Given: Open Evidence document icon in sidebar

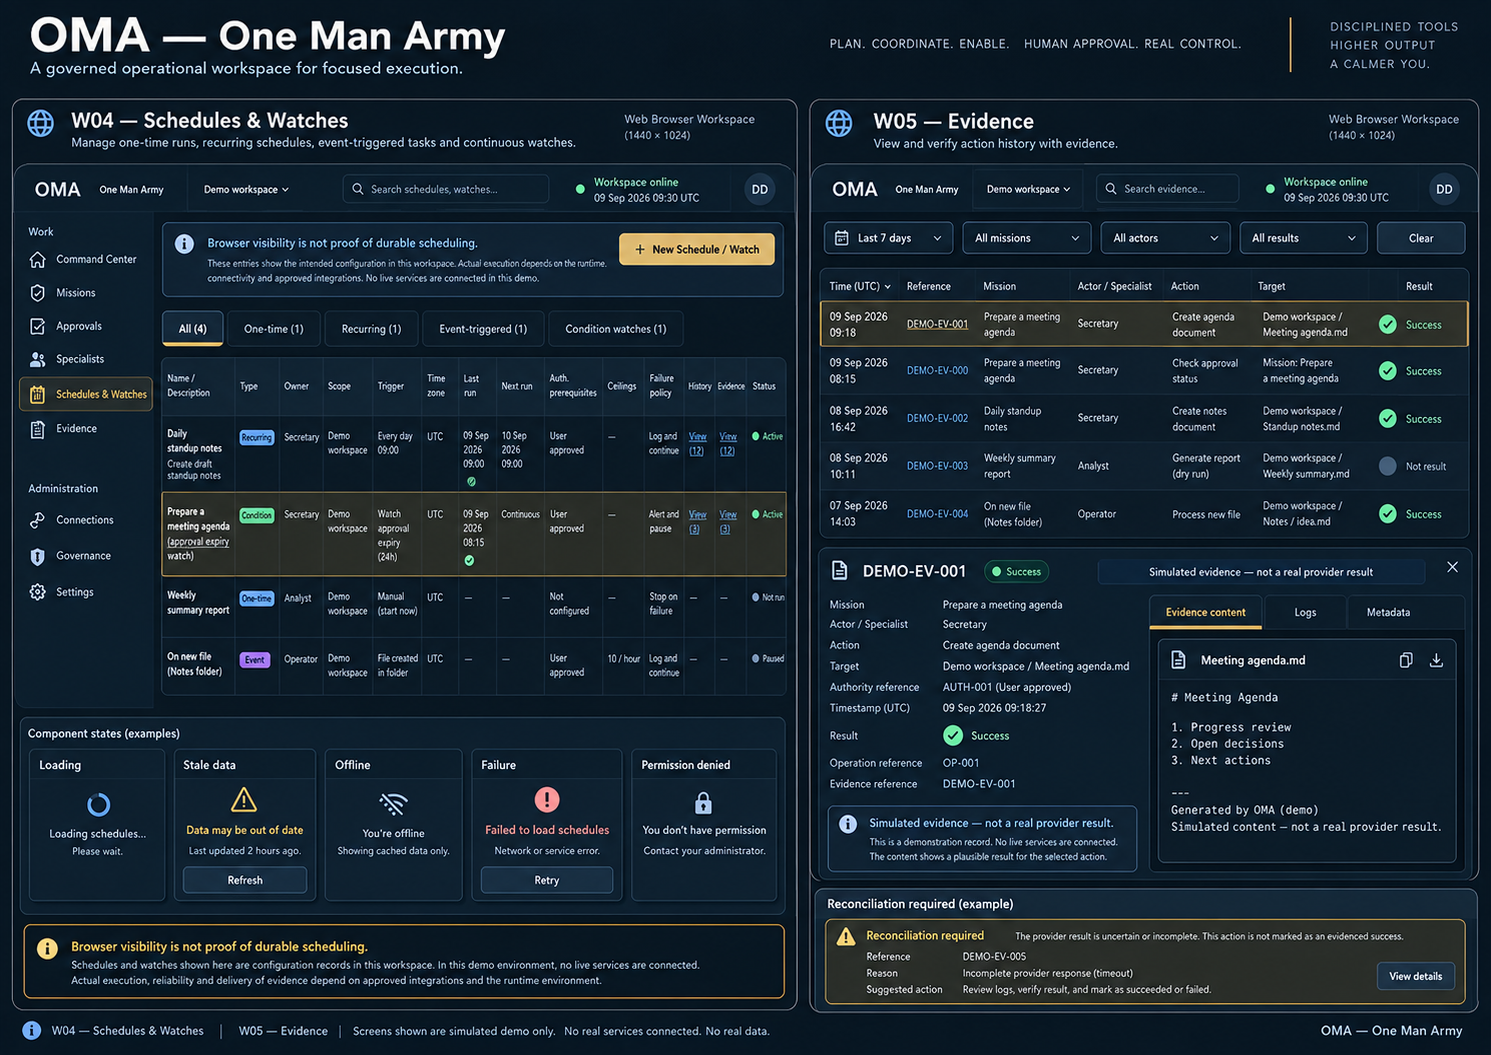Looking at the screenshot, I should (38, 429).
